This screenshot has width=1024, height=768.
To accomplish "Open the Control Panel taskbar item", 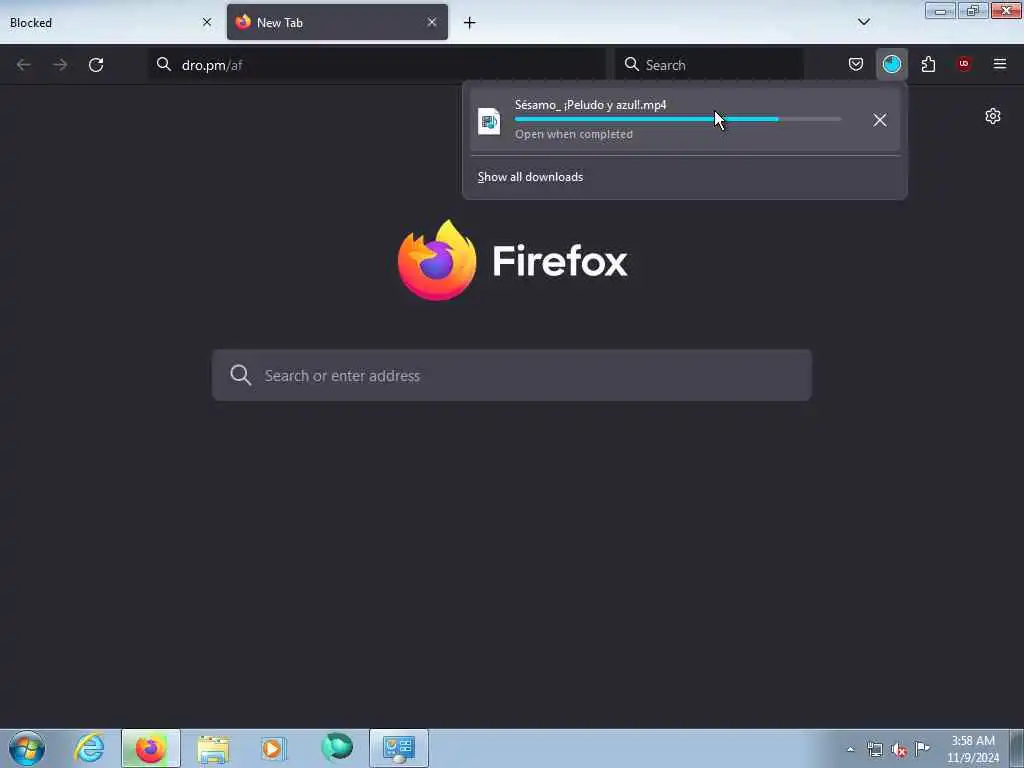I will [399, 748].
